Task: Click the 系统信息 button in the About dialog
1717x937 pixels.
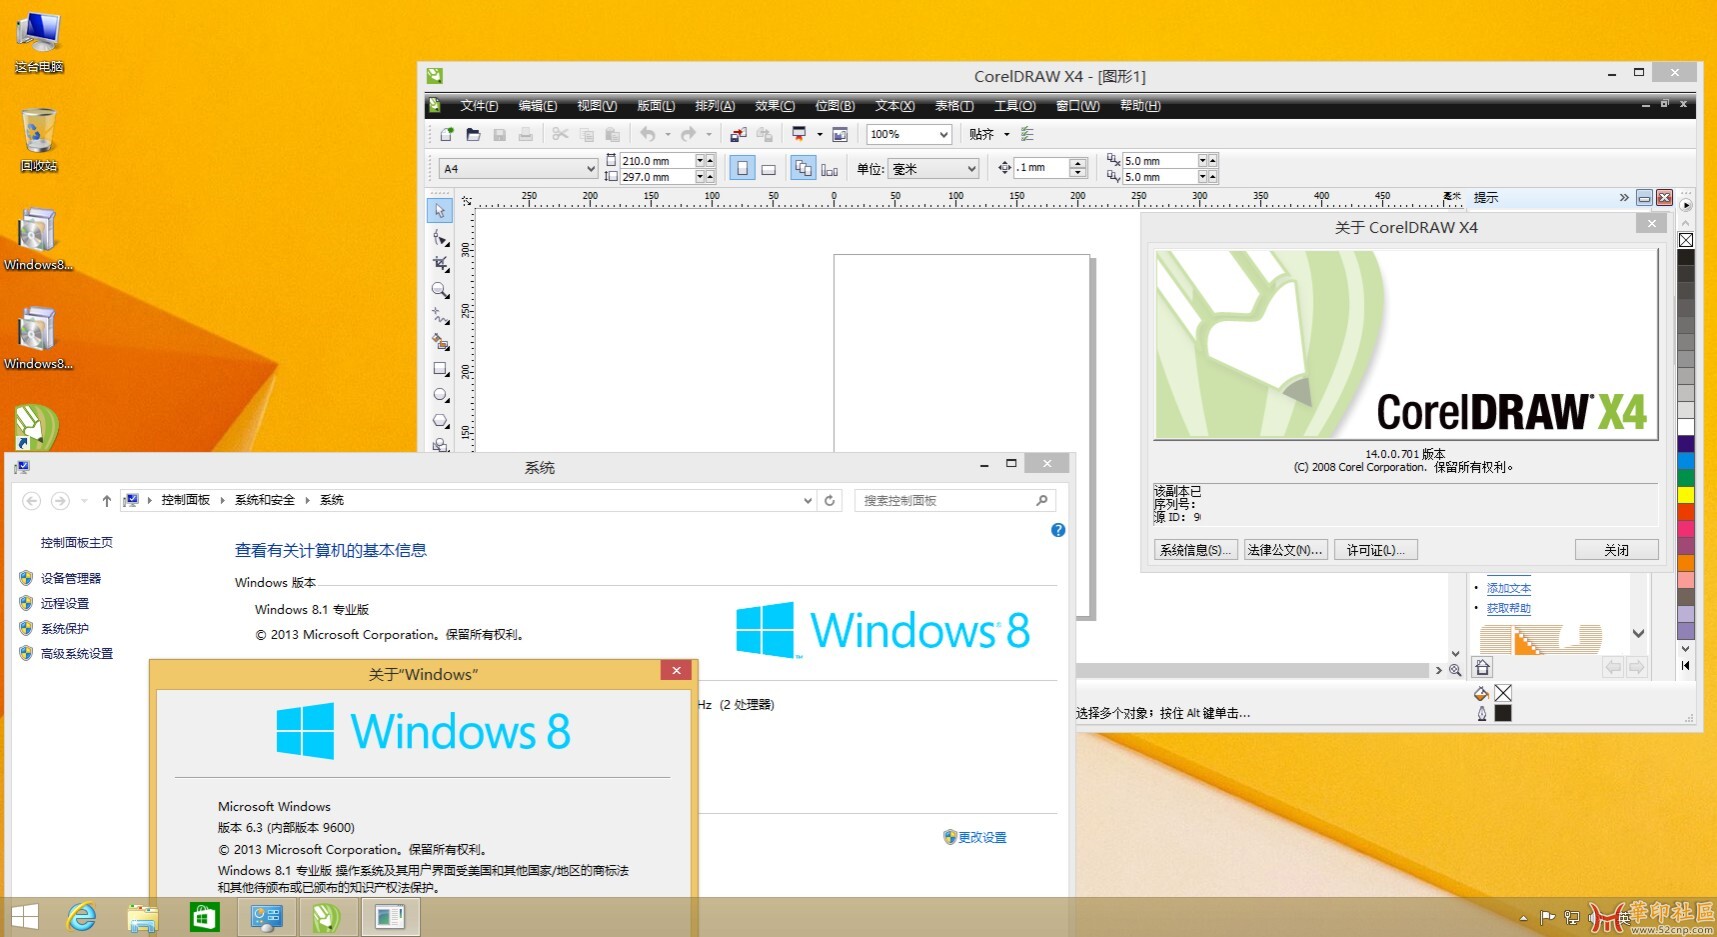Action: tap(1194, 549)
